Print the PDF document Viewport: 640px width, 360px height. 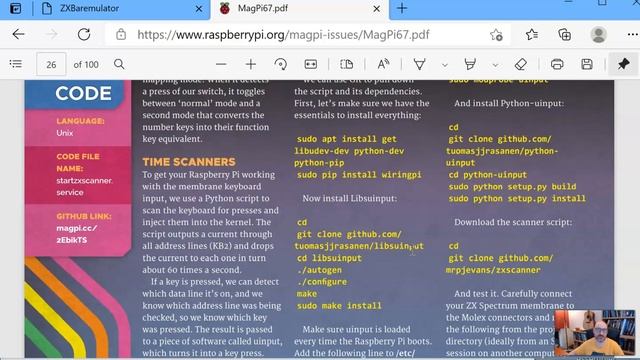(557, 64)
